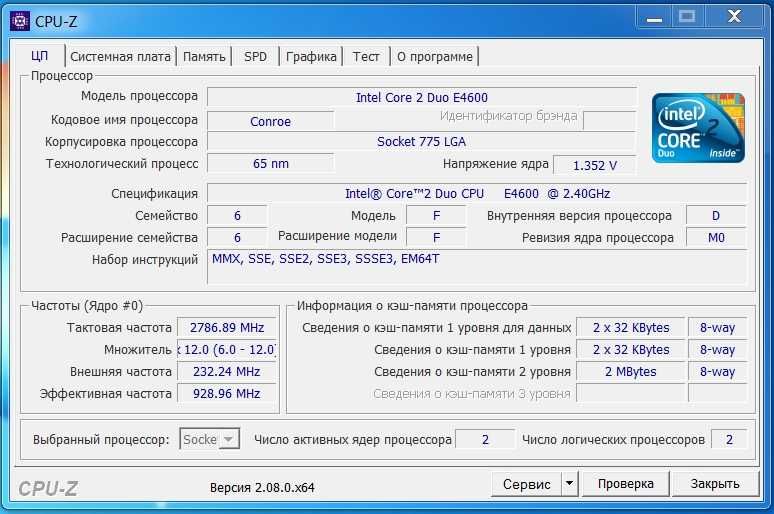Click the Расширение семейства value 6
The width and height of the screenshot is (774, 514).
click(237, 237)
